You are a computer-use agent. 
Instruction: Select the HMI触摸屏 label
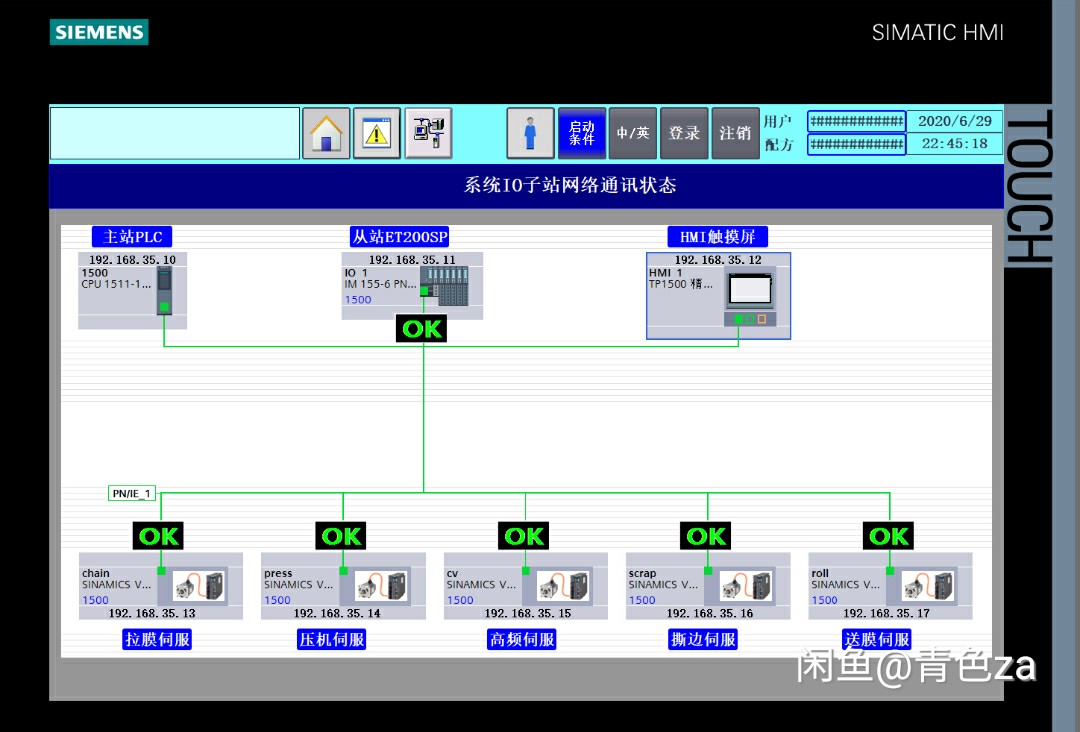718,237
